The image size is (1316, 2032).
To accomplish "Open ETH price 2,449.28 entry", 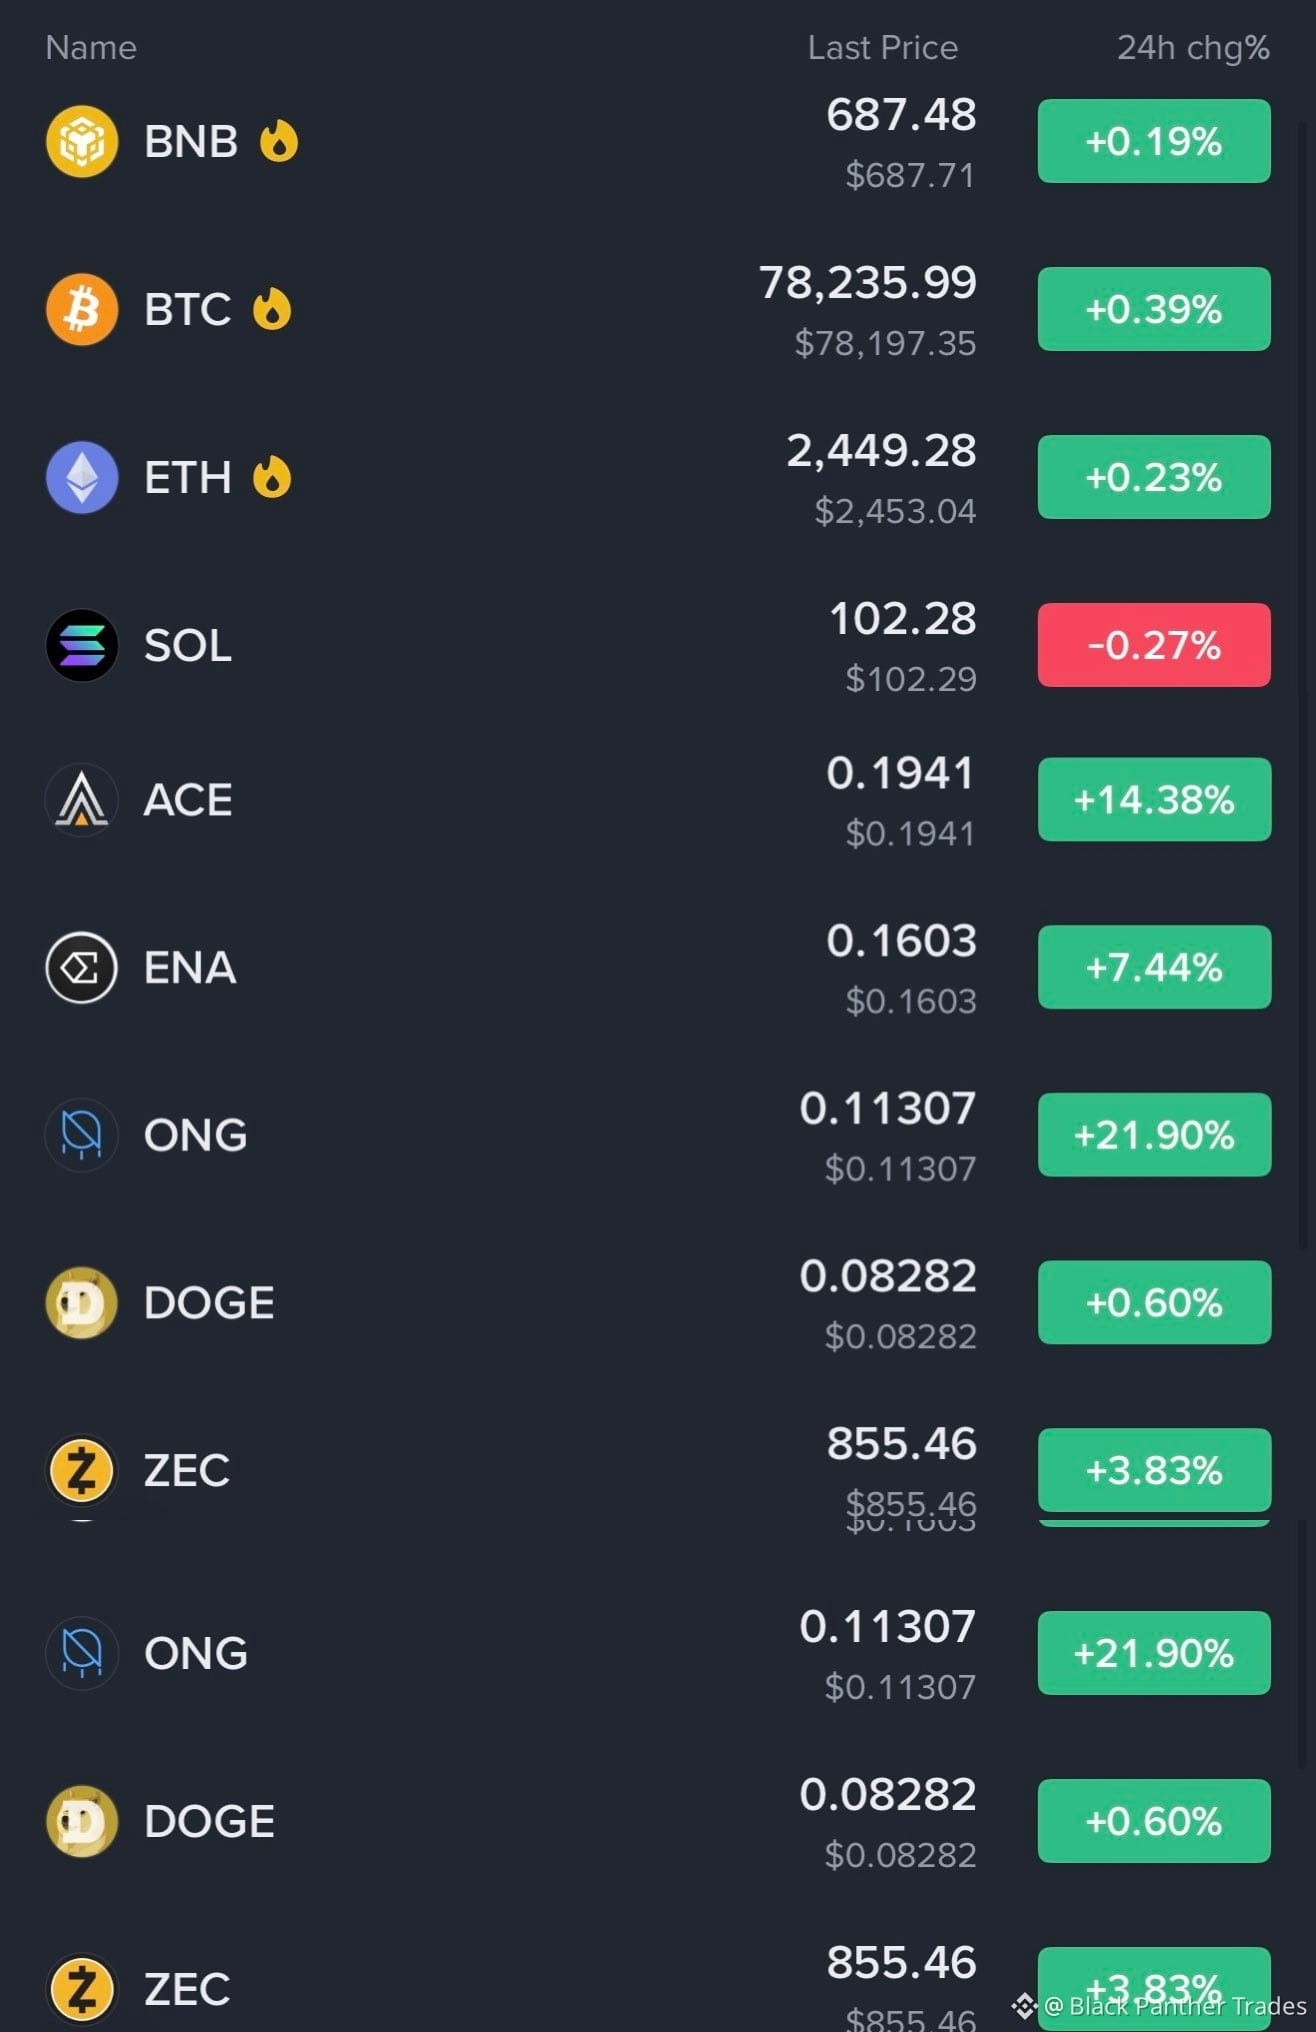I will [x=881, y=450].
